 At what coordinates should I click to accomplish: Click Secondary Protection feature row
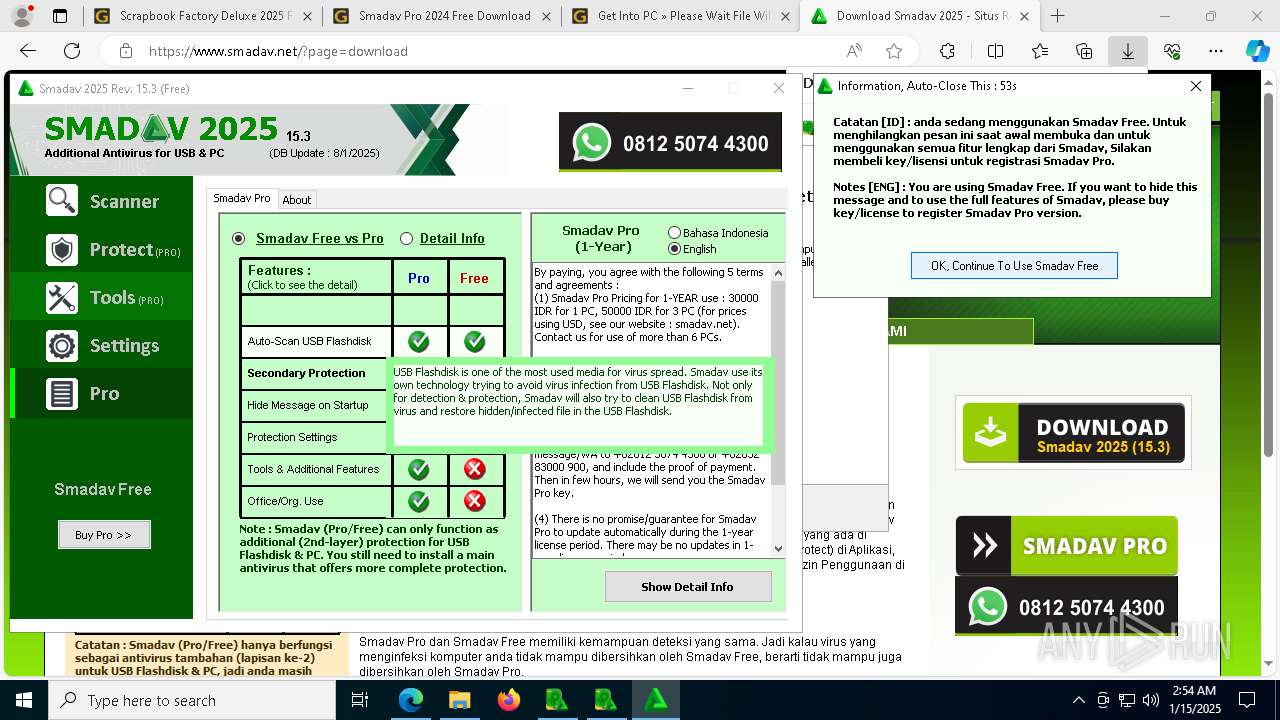coord(315,373)
